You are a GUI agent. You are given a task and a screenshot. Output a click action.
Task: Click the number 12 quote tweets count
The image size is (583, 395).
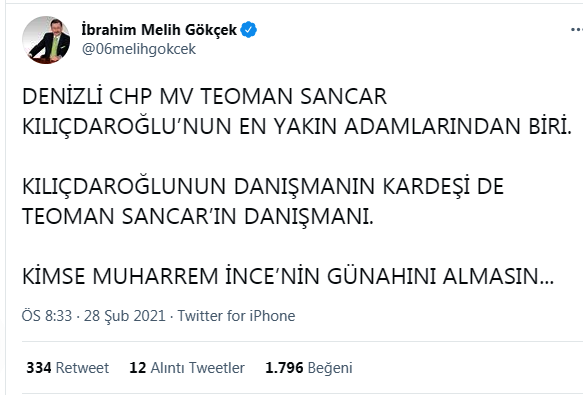(138, 368)
